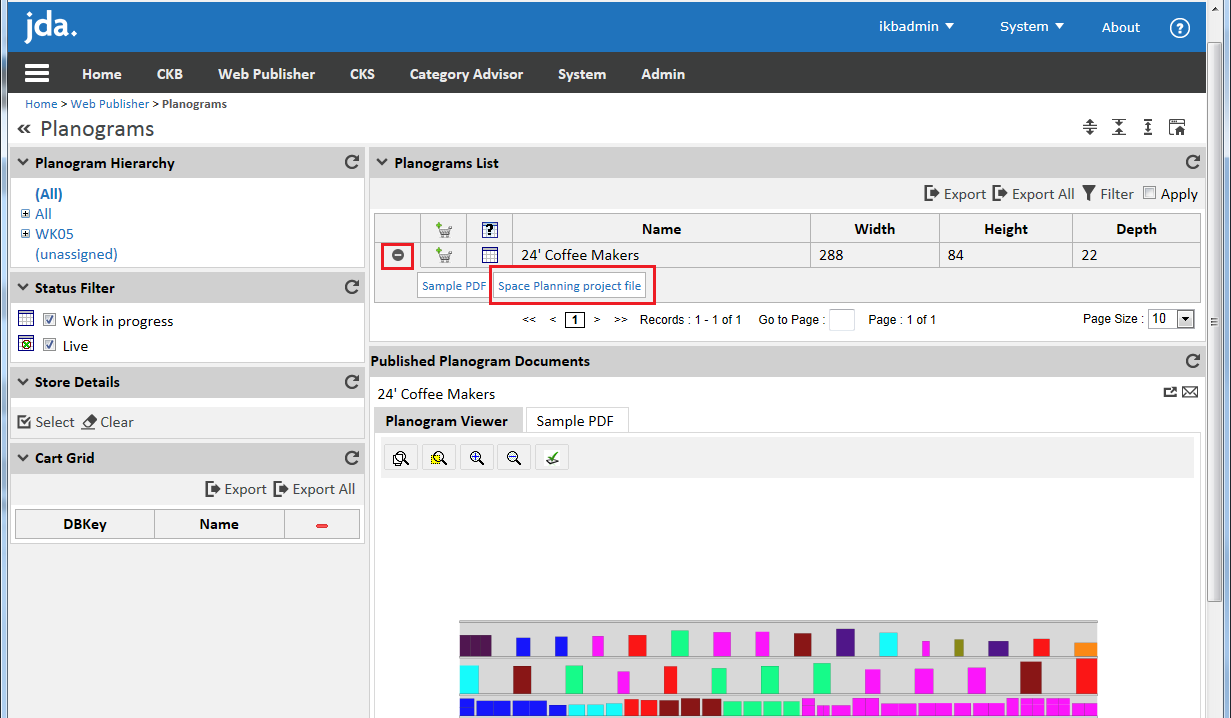1231x718 pixels.
Task: Click the zoom out magnifier icon
Action: pos(514,458)
